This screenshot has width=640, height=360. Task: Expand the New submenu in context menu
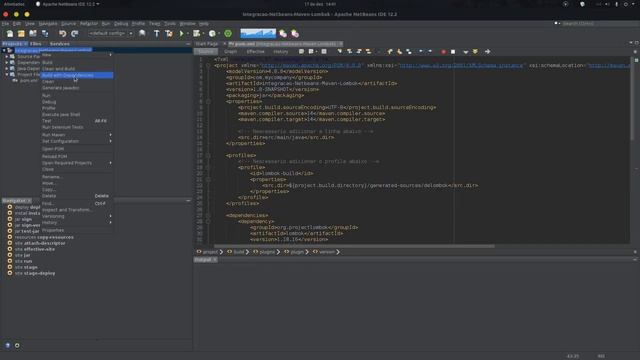coord(77,55)
